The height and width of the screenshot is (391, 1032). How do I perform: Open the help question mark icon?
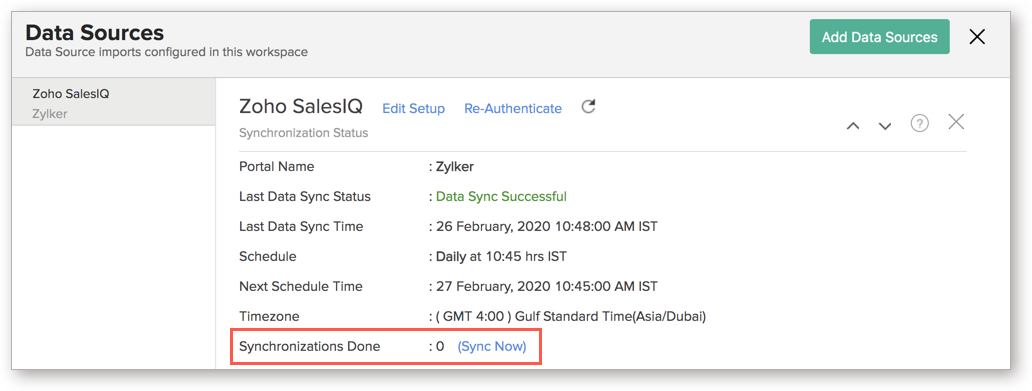pyautogui.click(x=919, y=123)
